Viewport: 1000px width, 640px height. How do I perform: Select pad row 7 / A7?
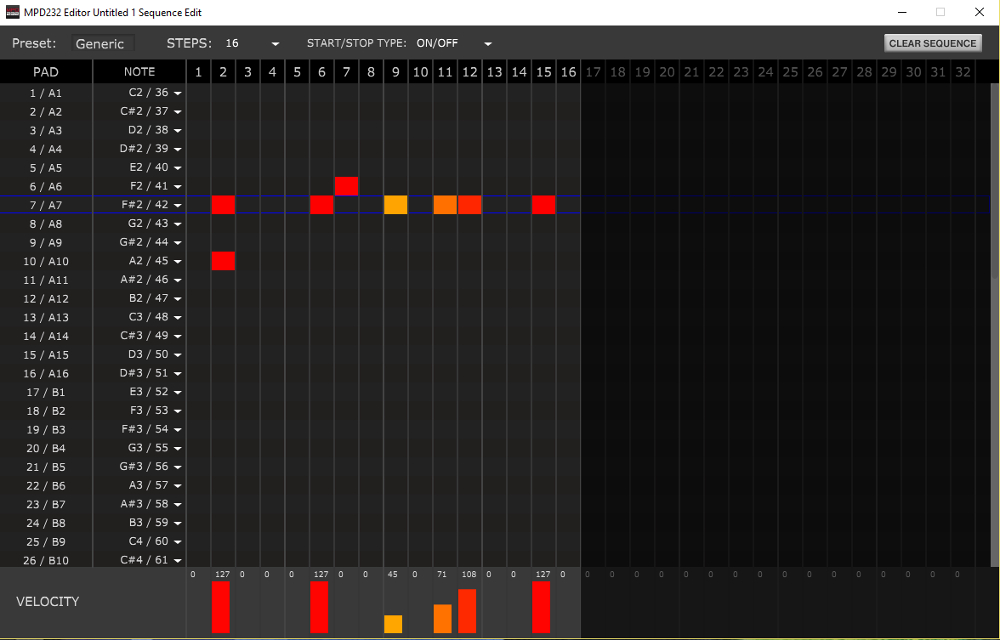click(x=46, y=205)
